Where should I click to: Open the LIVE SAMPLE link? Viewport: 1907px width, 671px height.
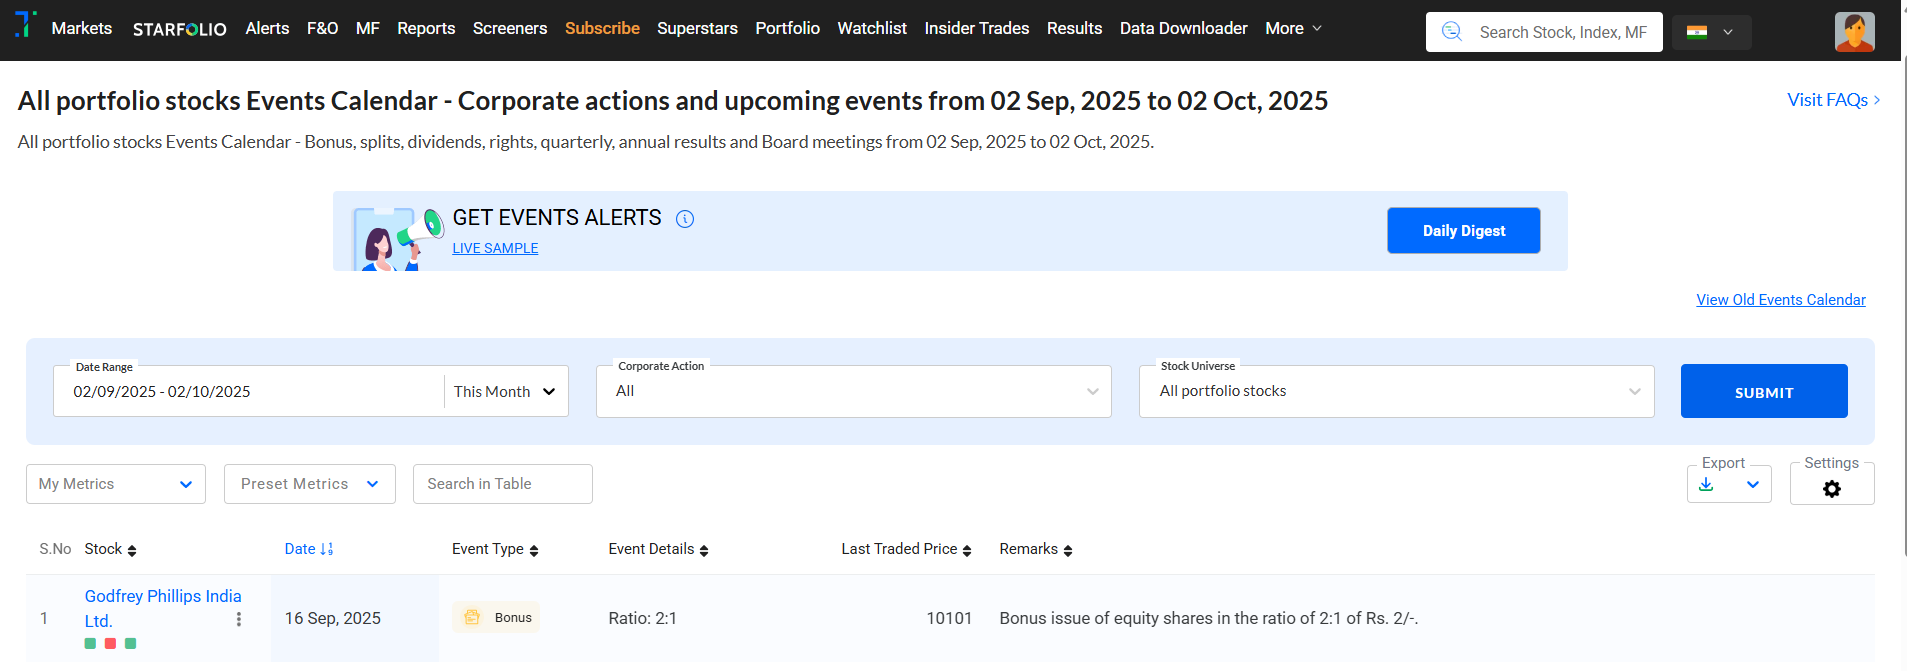tap(495, 248)
